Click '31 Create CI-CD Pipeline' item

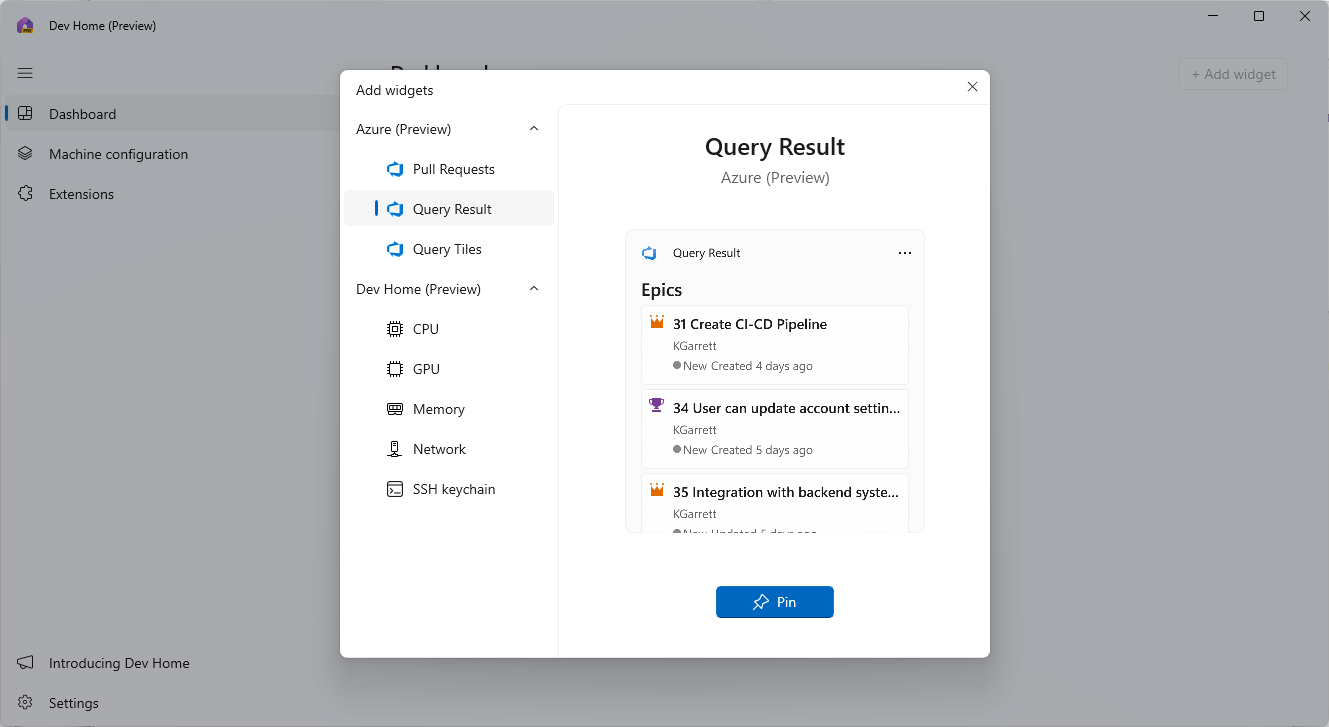tap(775, 345)
